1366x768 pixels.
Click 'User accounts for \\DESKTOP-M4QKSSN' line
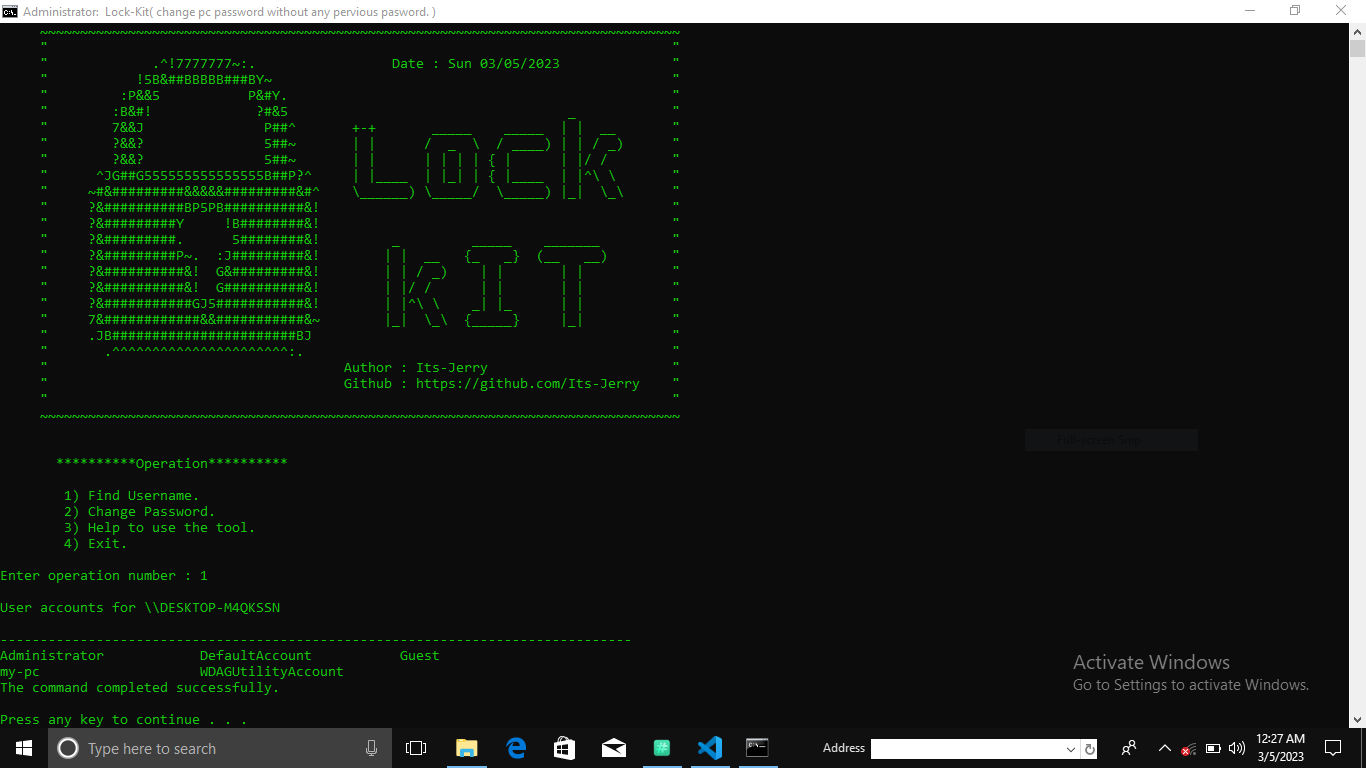(140, 607)
